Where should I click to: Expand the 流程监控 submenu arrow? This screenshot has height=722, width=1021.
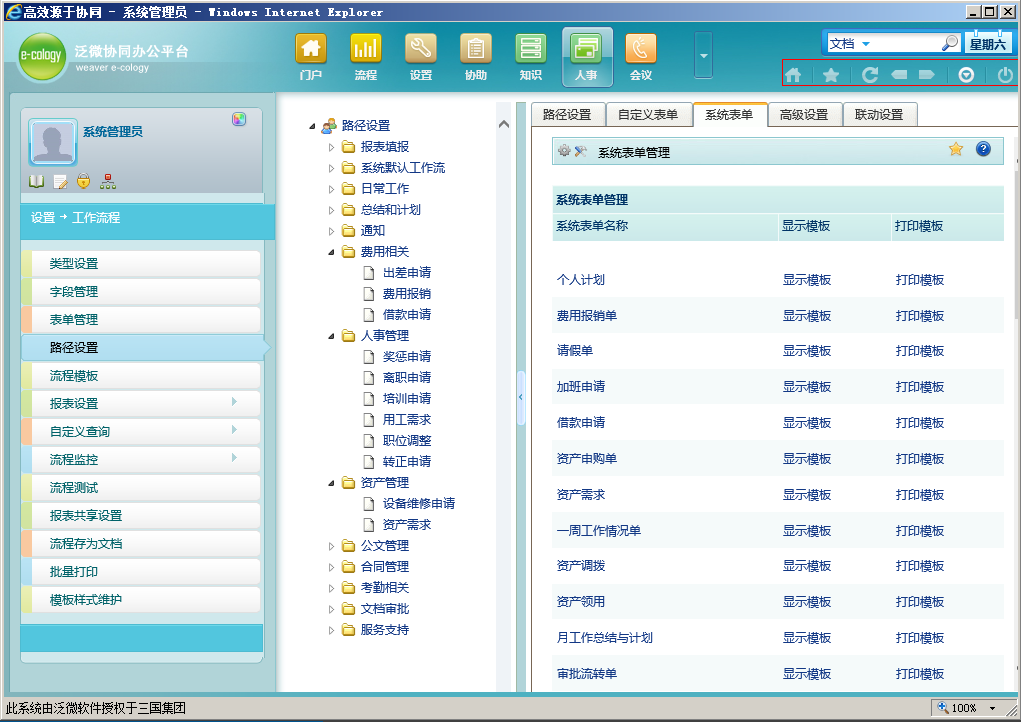pyautogui.click(x=234, y=458)
